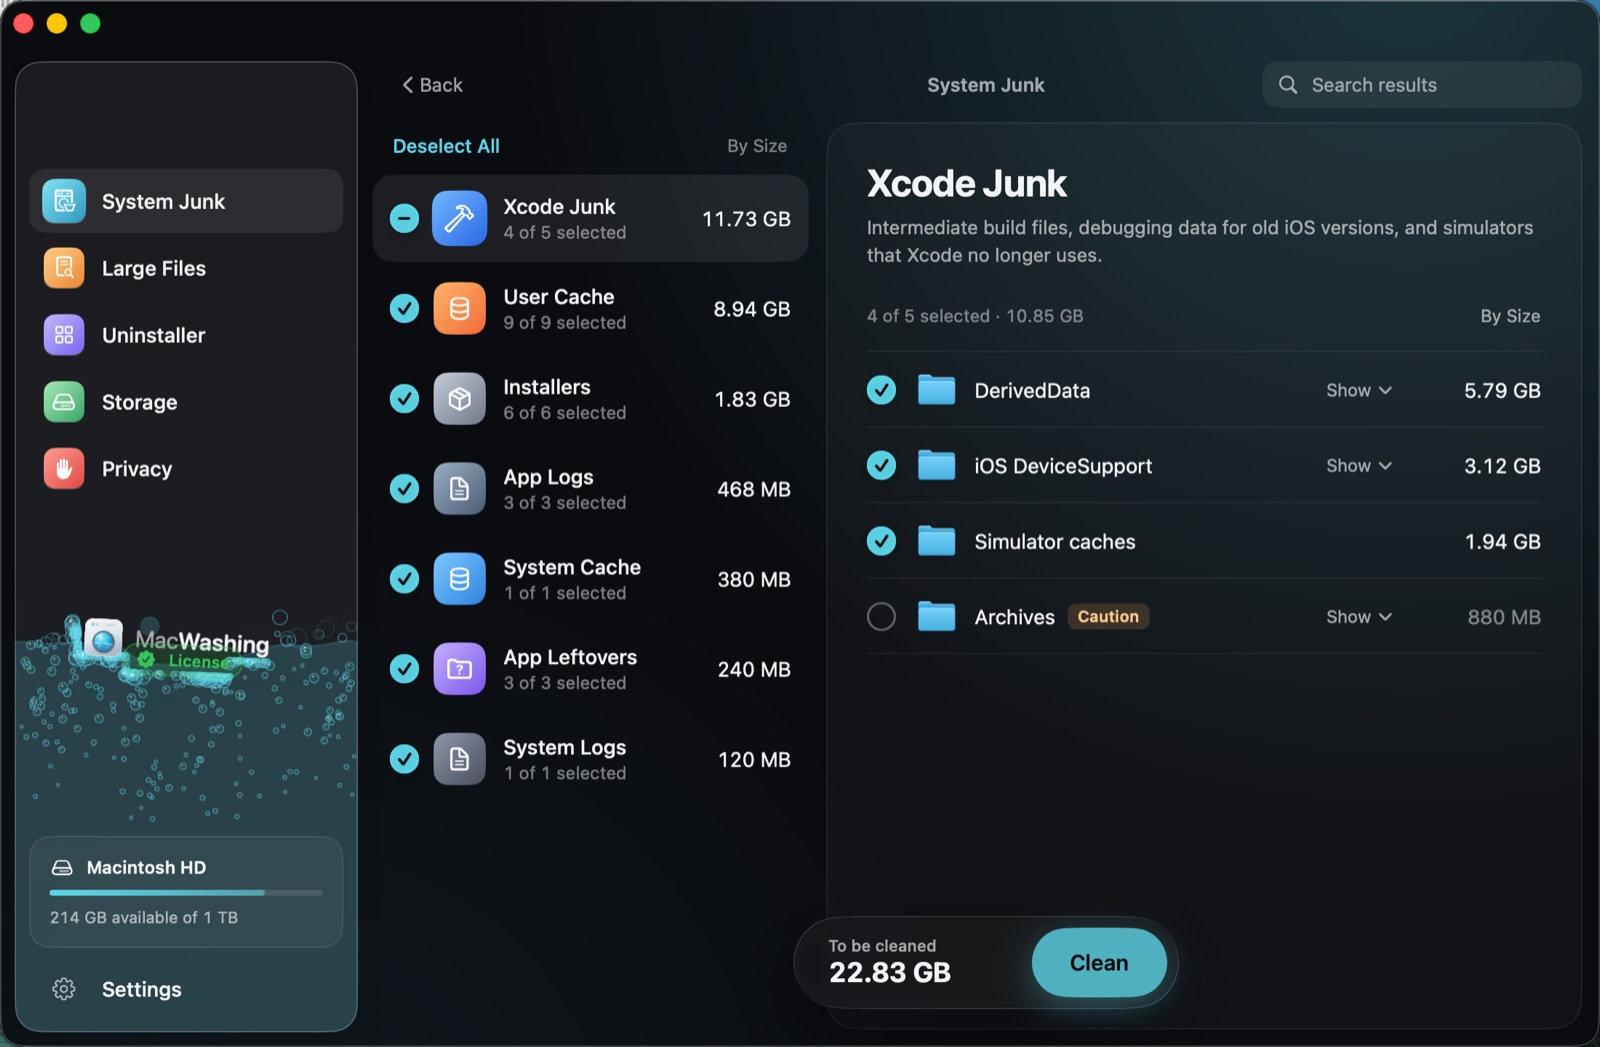Viewport: 1600px width, 1047px height.
Task: Expand Show dropdown for DerivedData
Action: click(x=1359, y=390)
